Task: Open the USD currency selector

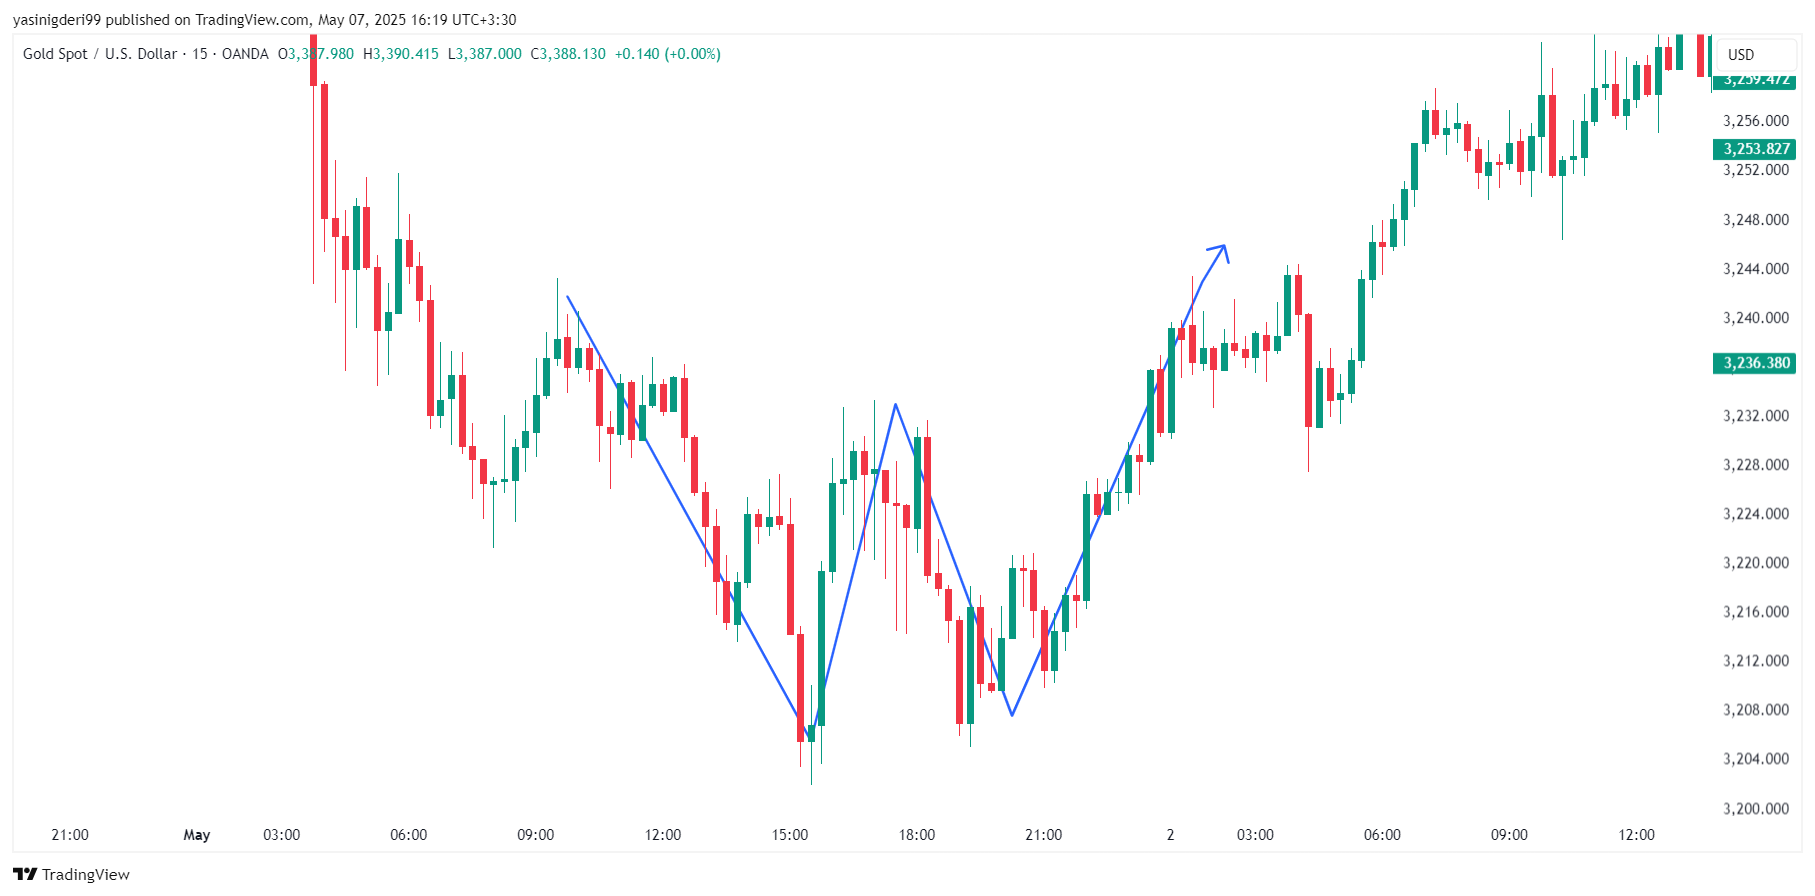Action: pos(1741,55)
